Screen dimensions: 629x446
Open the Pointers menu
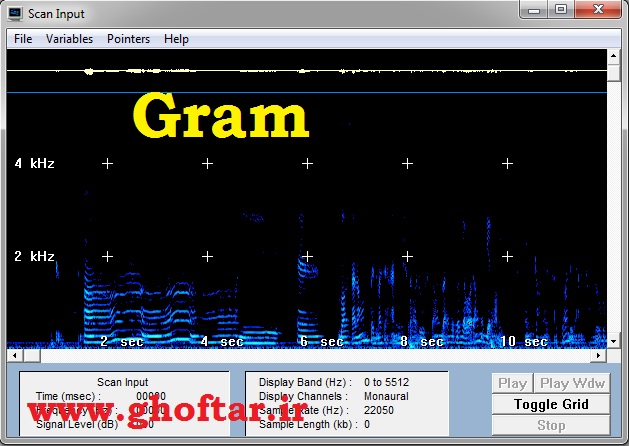(x=128, y=39)
